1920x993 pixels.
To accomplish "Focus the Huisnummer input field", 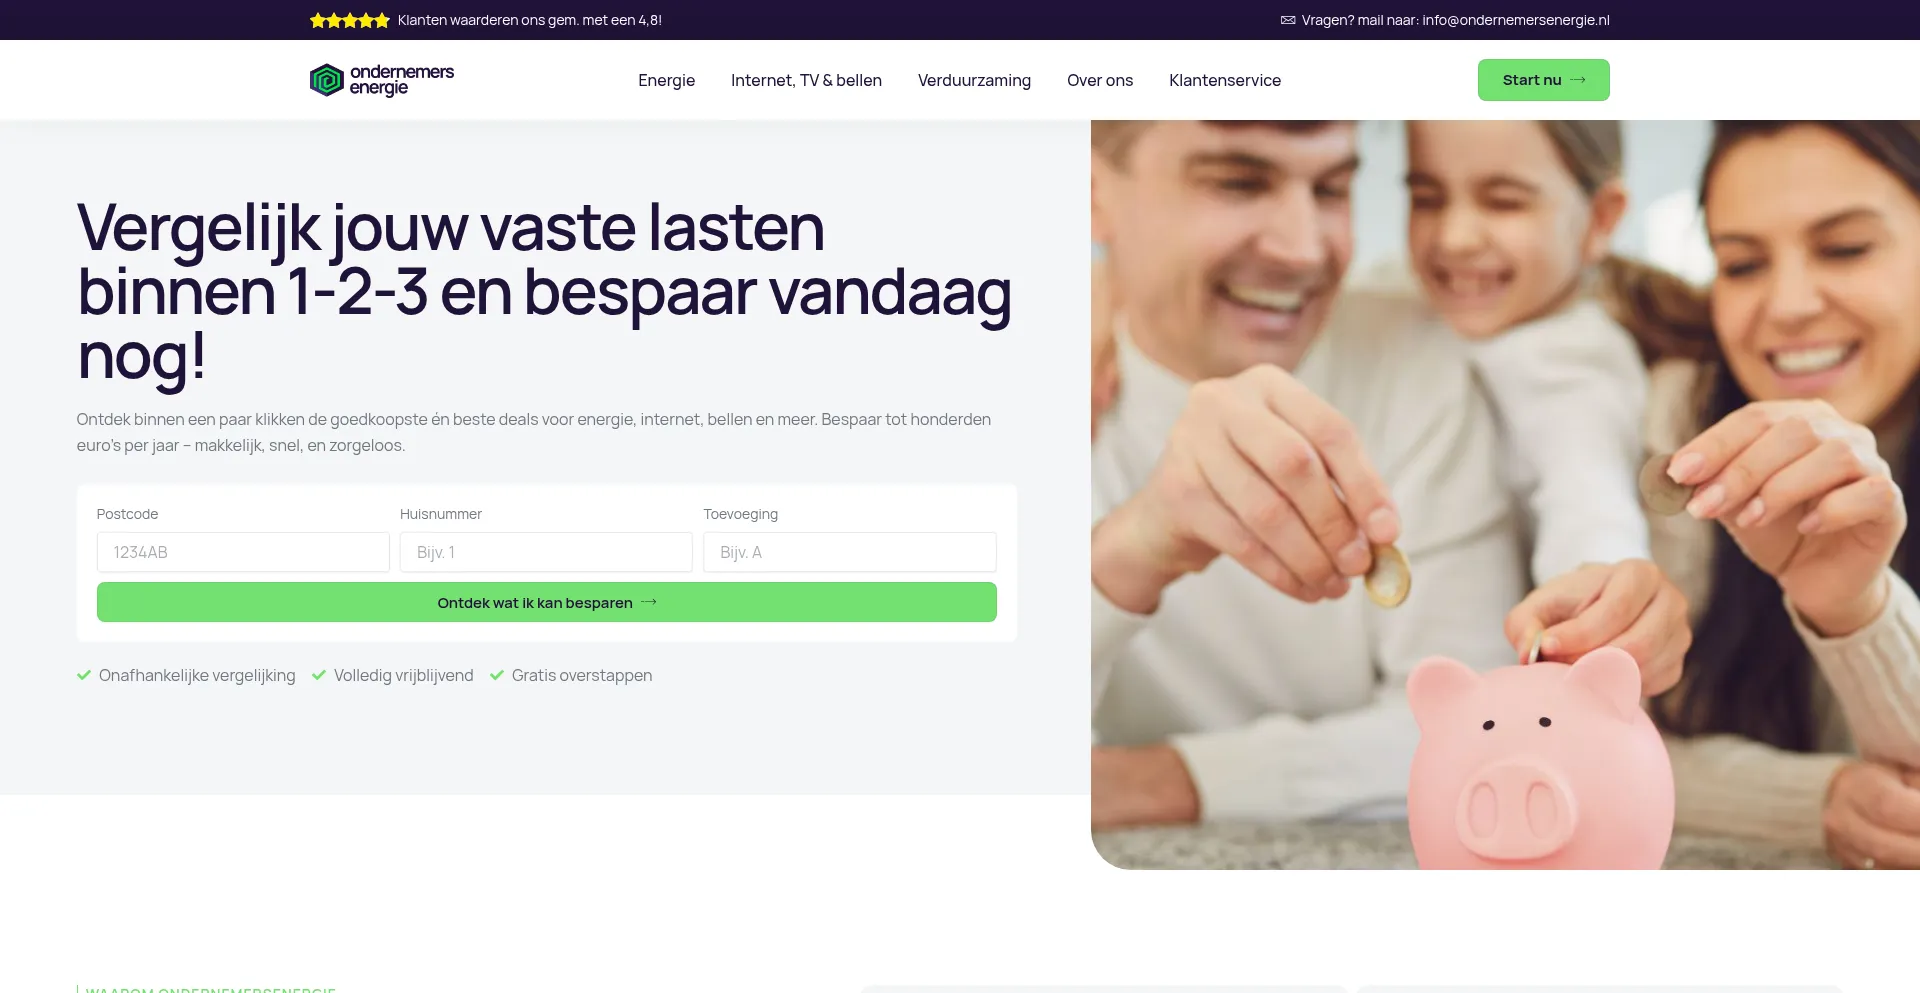I will pyautogui.click(x=546, y=552).
